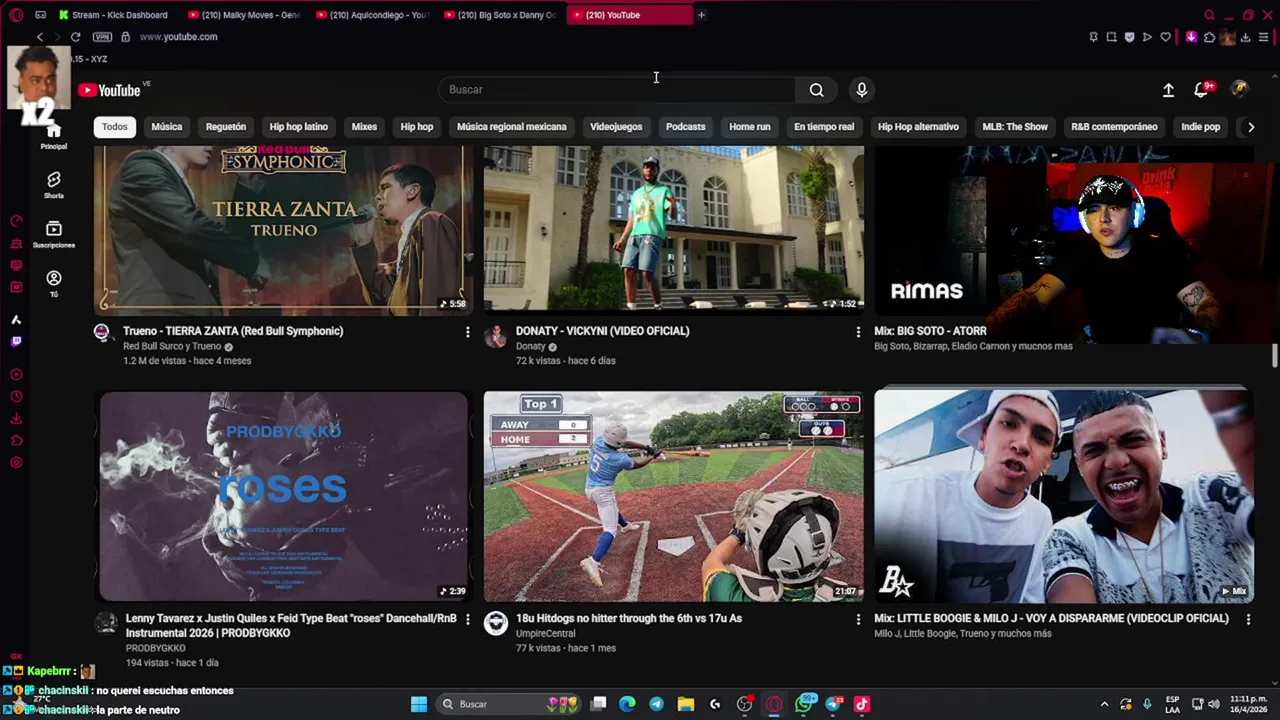The image size is (1280, 720).
Task: Open PRODBYGKKO channel link
Action: tap(156, 648)
